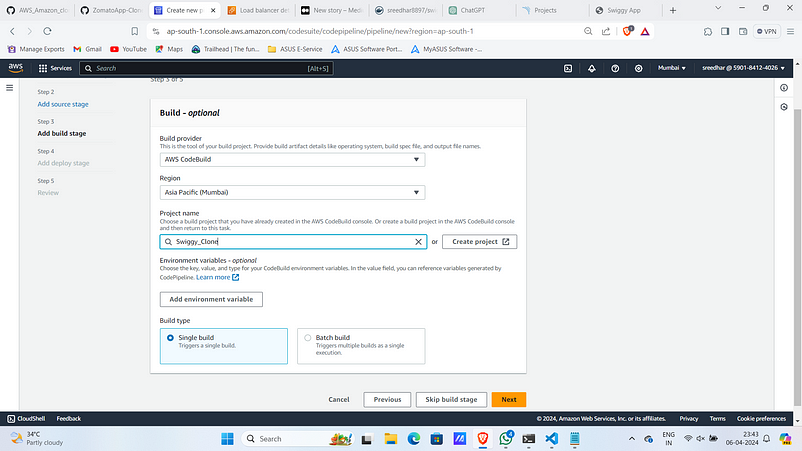Click the Brave shields lion icon

[628, 31]
